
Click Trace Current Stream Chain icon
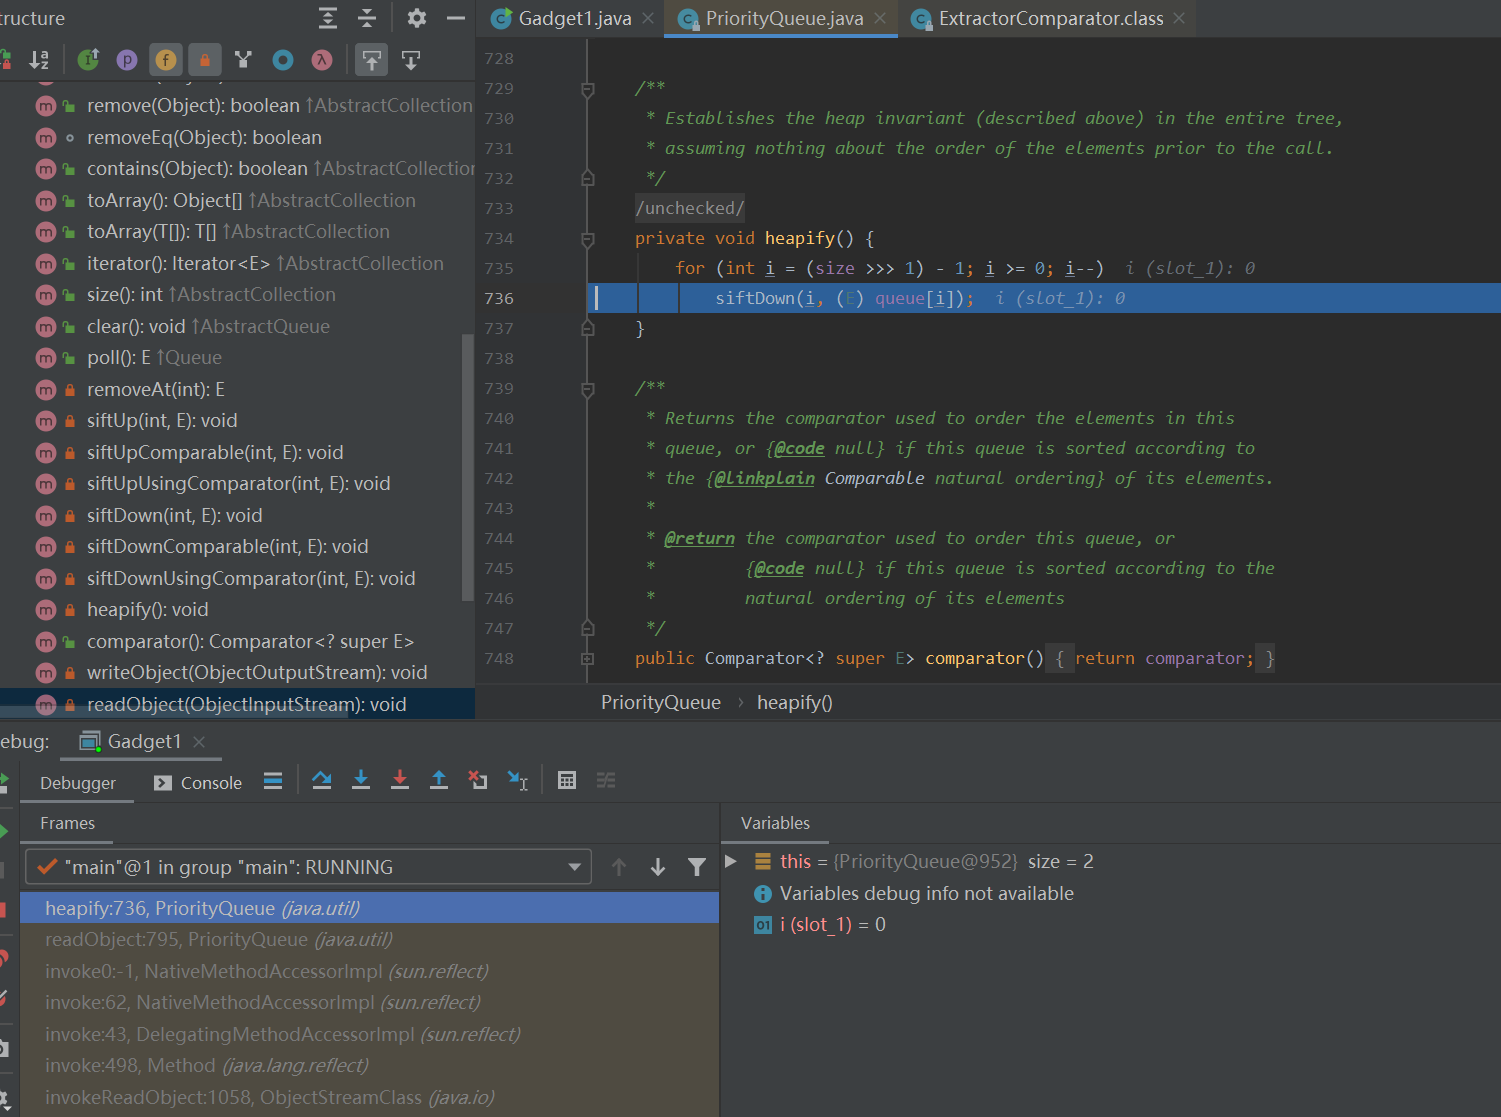[x=606, y=781]
